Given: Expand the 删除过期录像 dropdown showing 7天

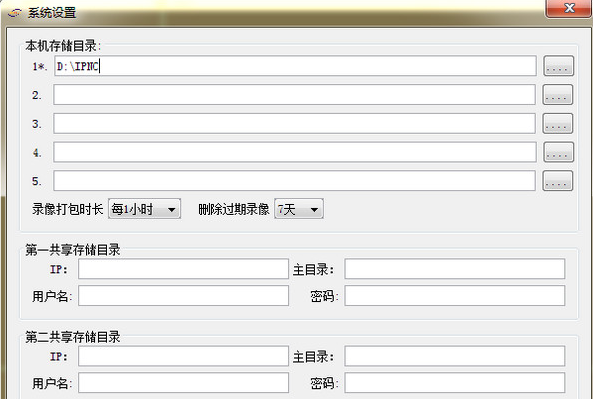Looking at the screenshot, I should click(299, 209).
